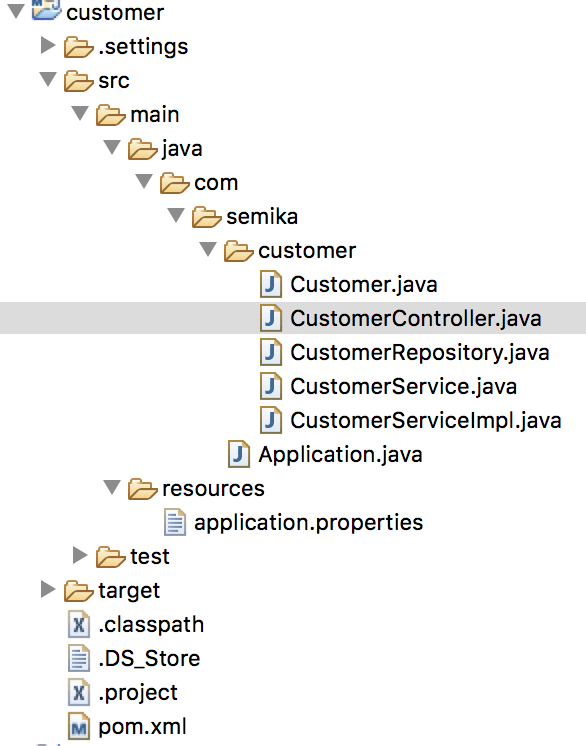Select the resources folder label
586x746 pixels.
213,489
